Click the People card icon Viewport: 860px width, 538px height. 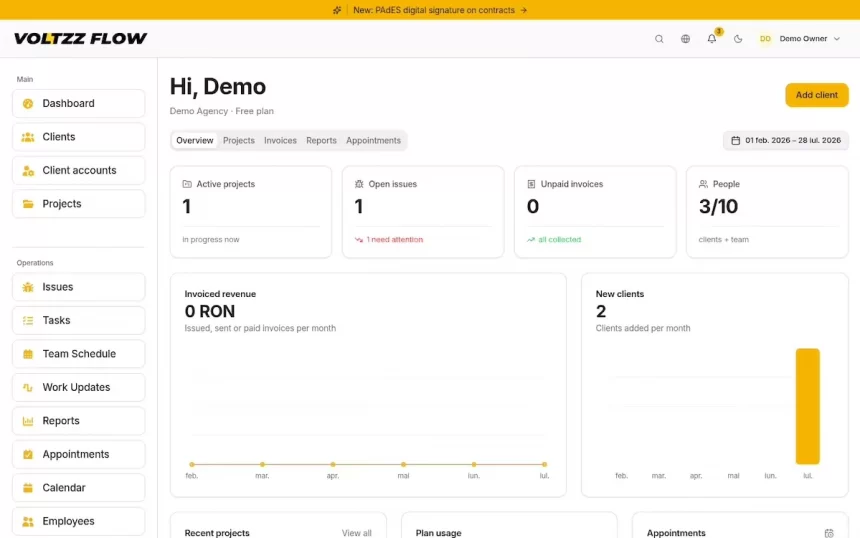click(703, 184)
